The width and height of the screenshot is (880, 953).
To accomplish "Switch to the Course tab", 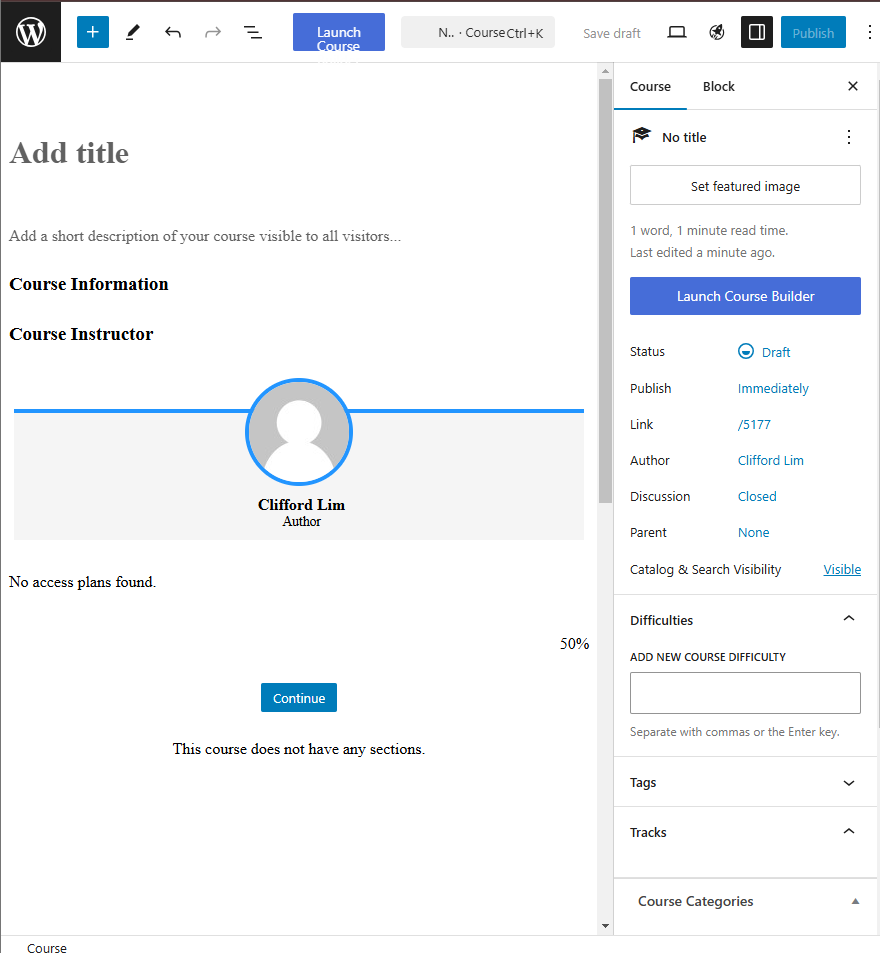I will tap(650, 86).
